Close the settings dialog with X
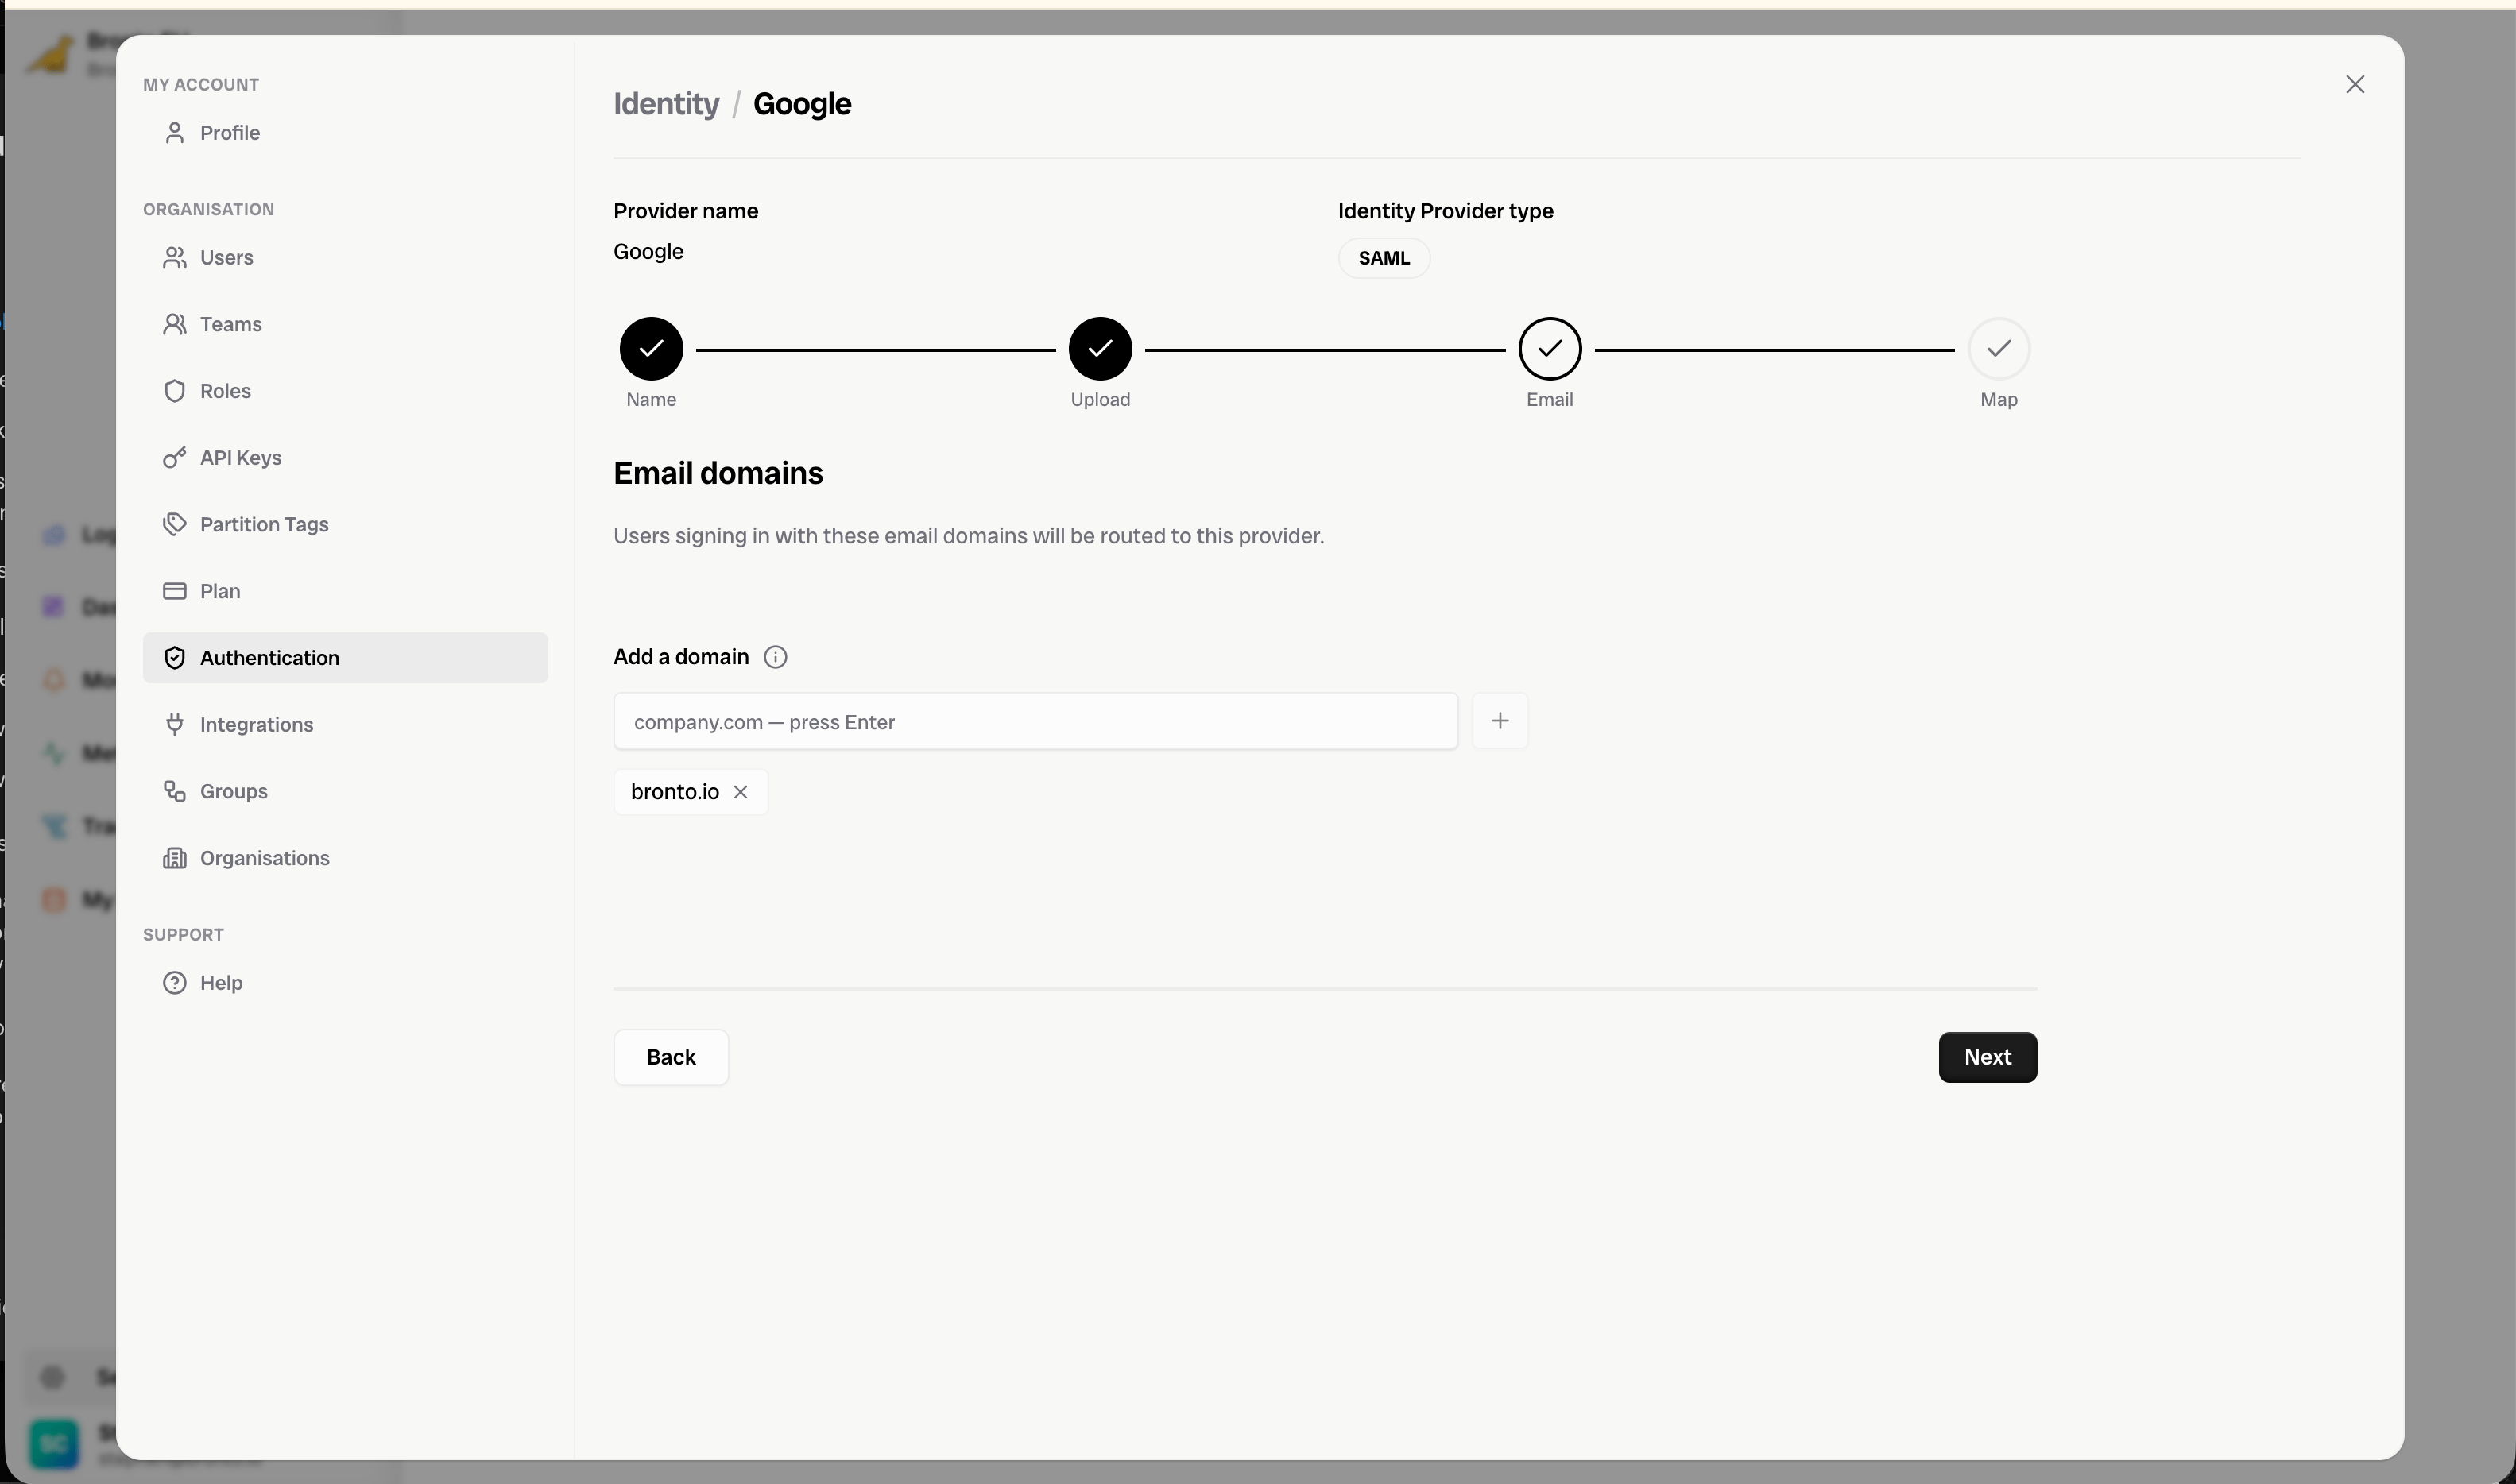 (2354, 85)
